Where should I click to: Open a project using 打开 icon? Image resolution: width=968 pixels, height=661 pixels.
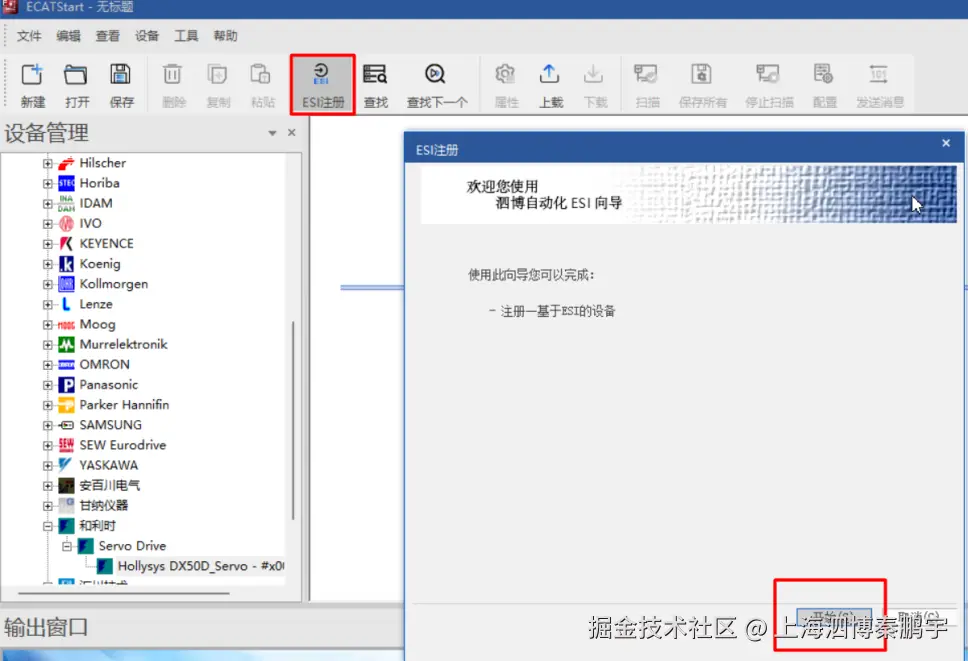(78, 78)
